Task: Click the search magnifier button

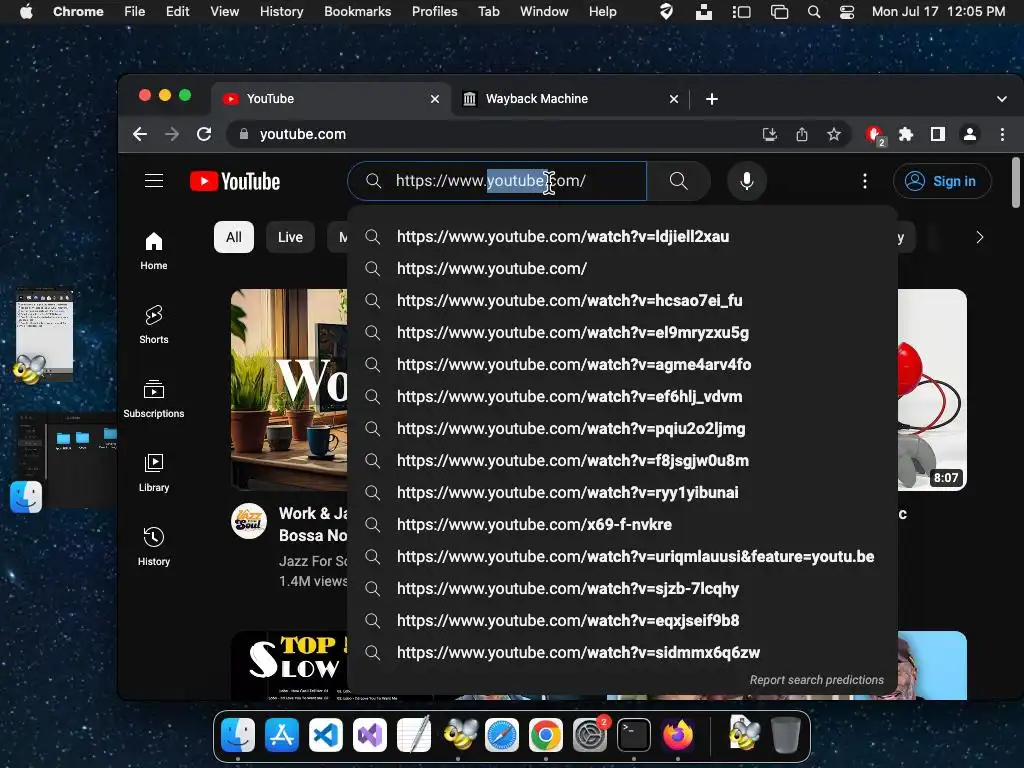Action: (x=679, y=181)
